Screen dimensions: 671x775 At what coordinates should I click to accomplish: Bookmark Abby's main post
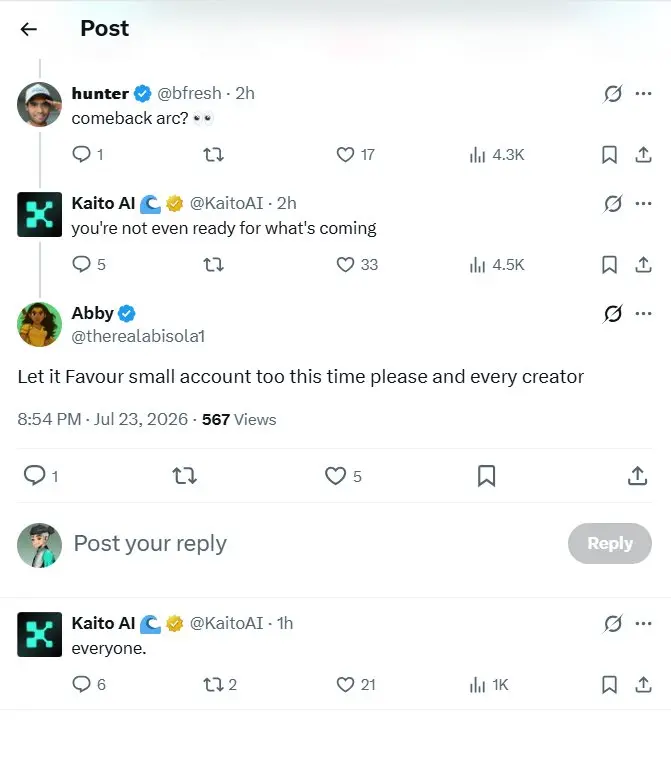(486, 476)
